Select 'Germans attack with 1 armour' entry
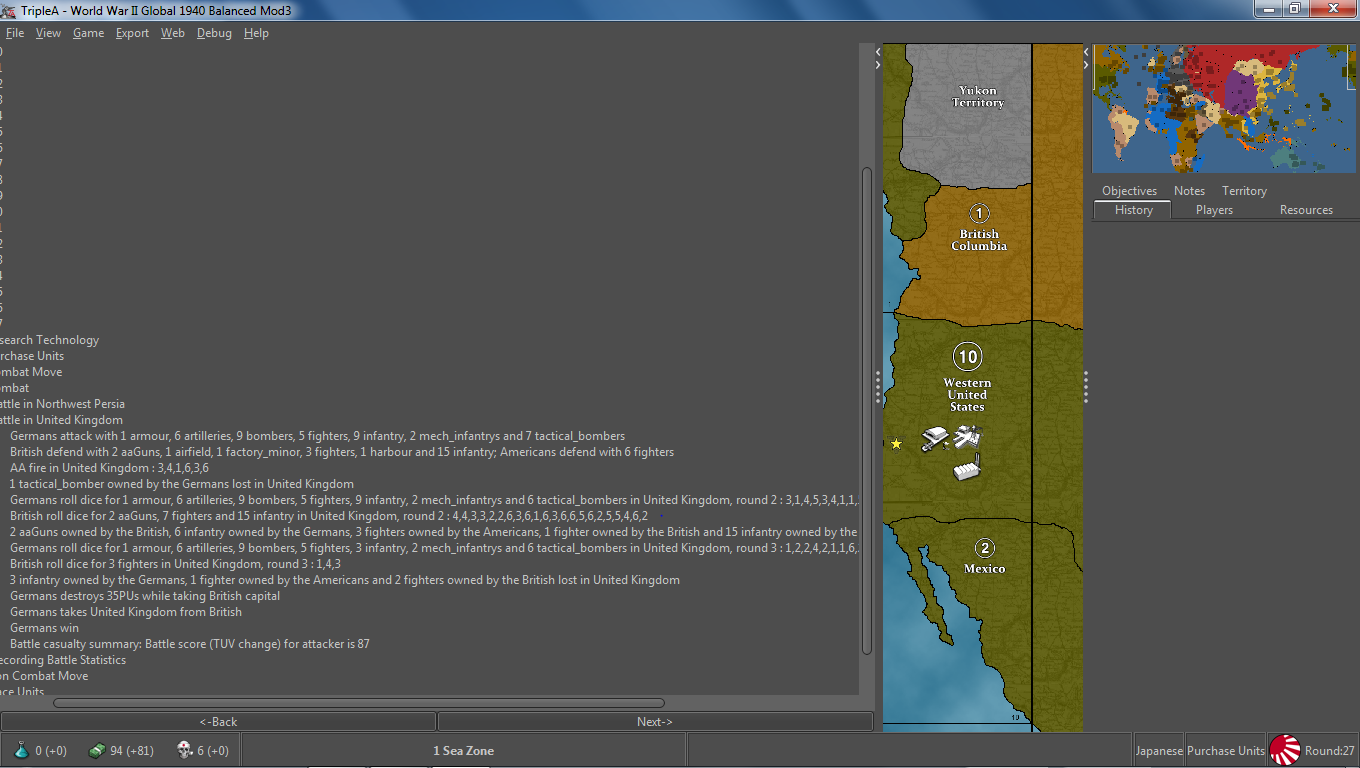This screenshot has width=1360, height=768. [318, 436]
